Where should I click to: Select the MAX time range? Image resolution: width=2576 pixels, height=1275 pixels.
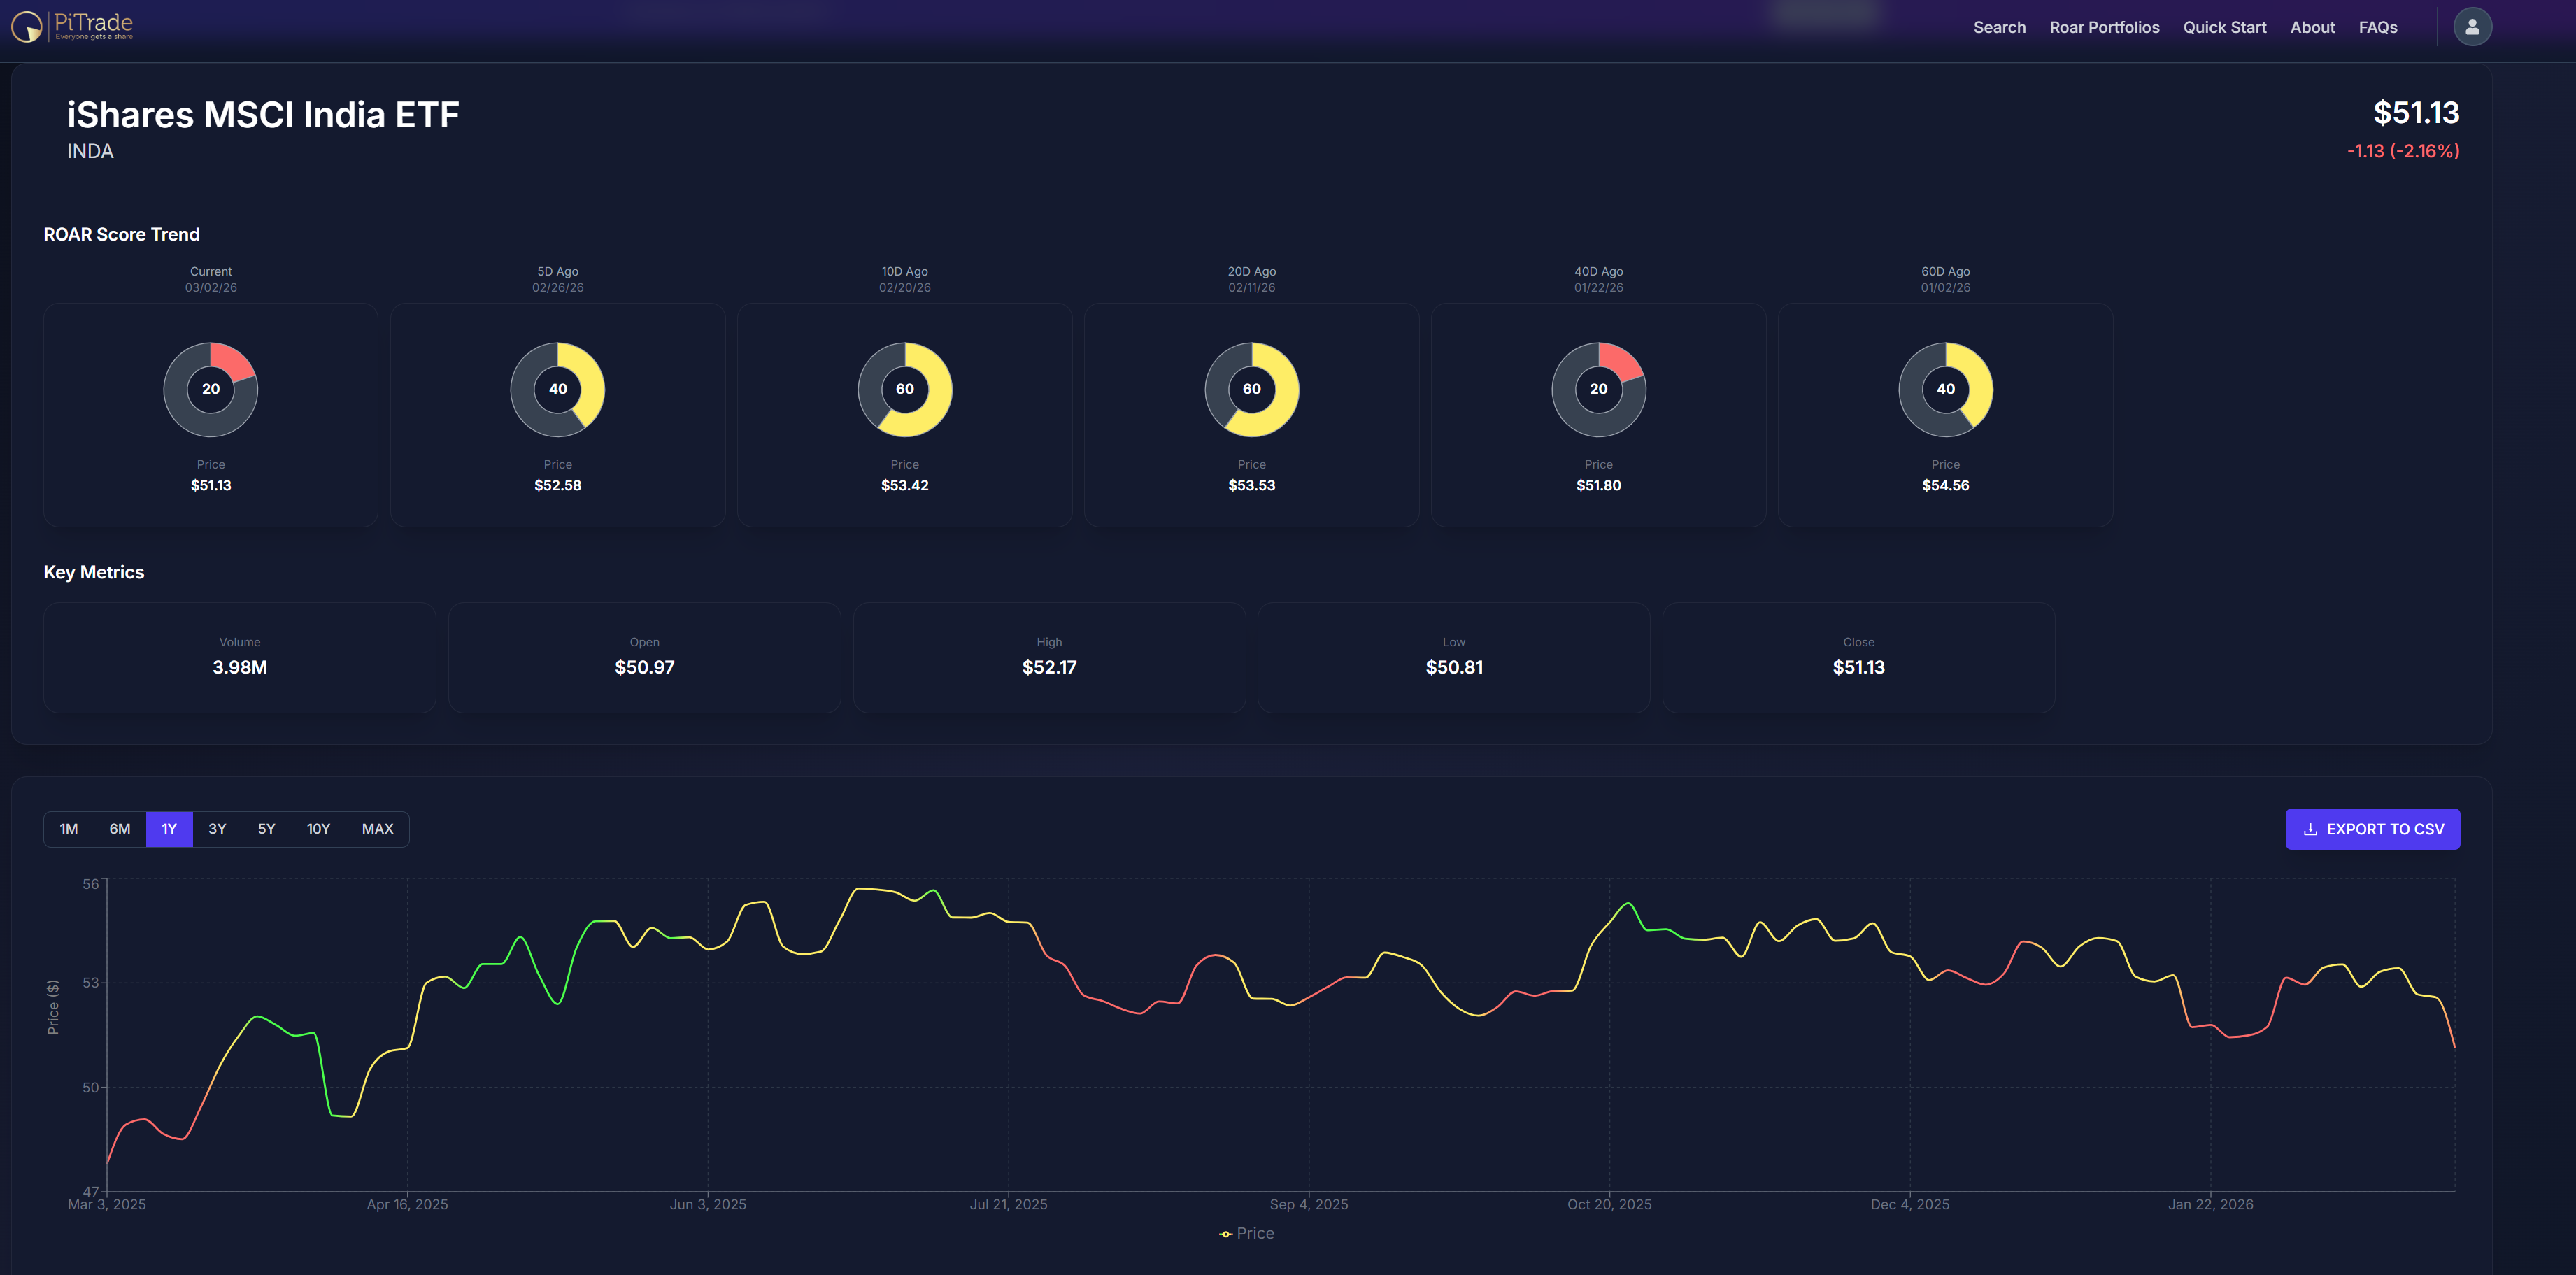[377, 829]
